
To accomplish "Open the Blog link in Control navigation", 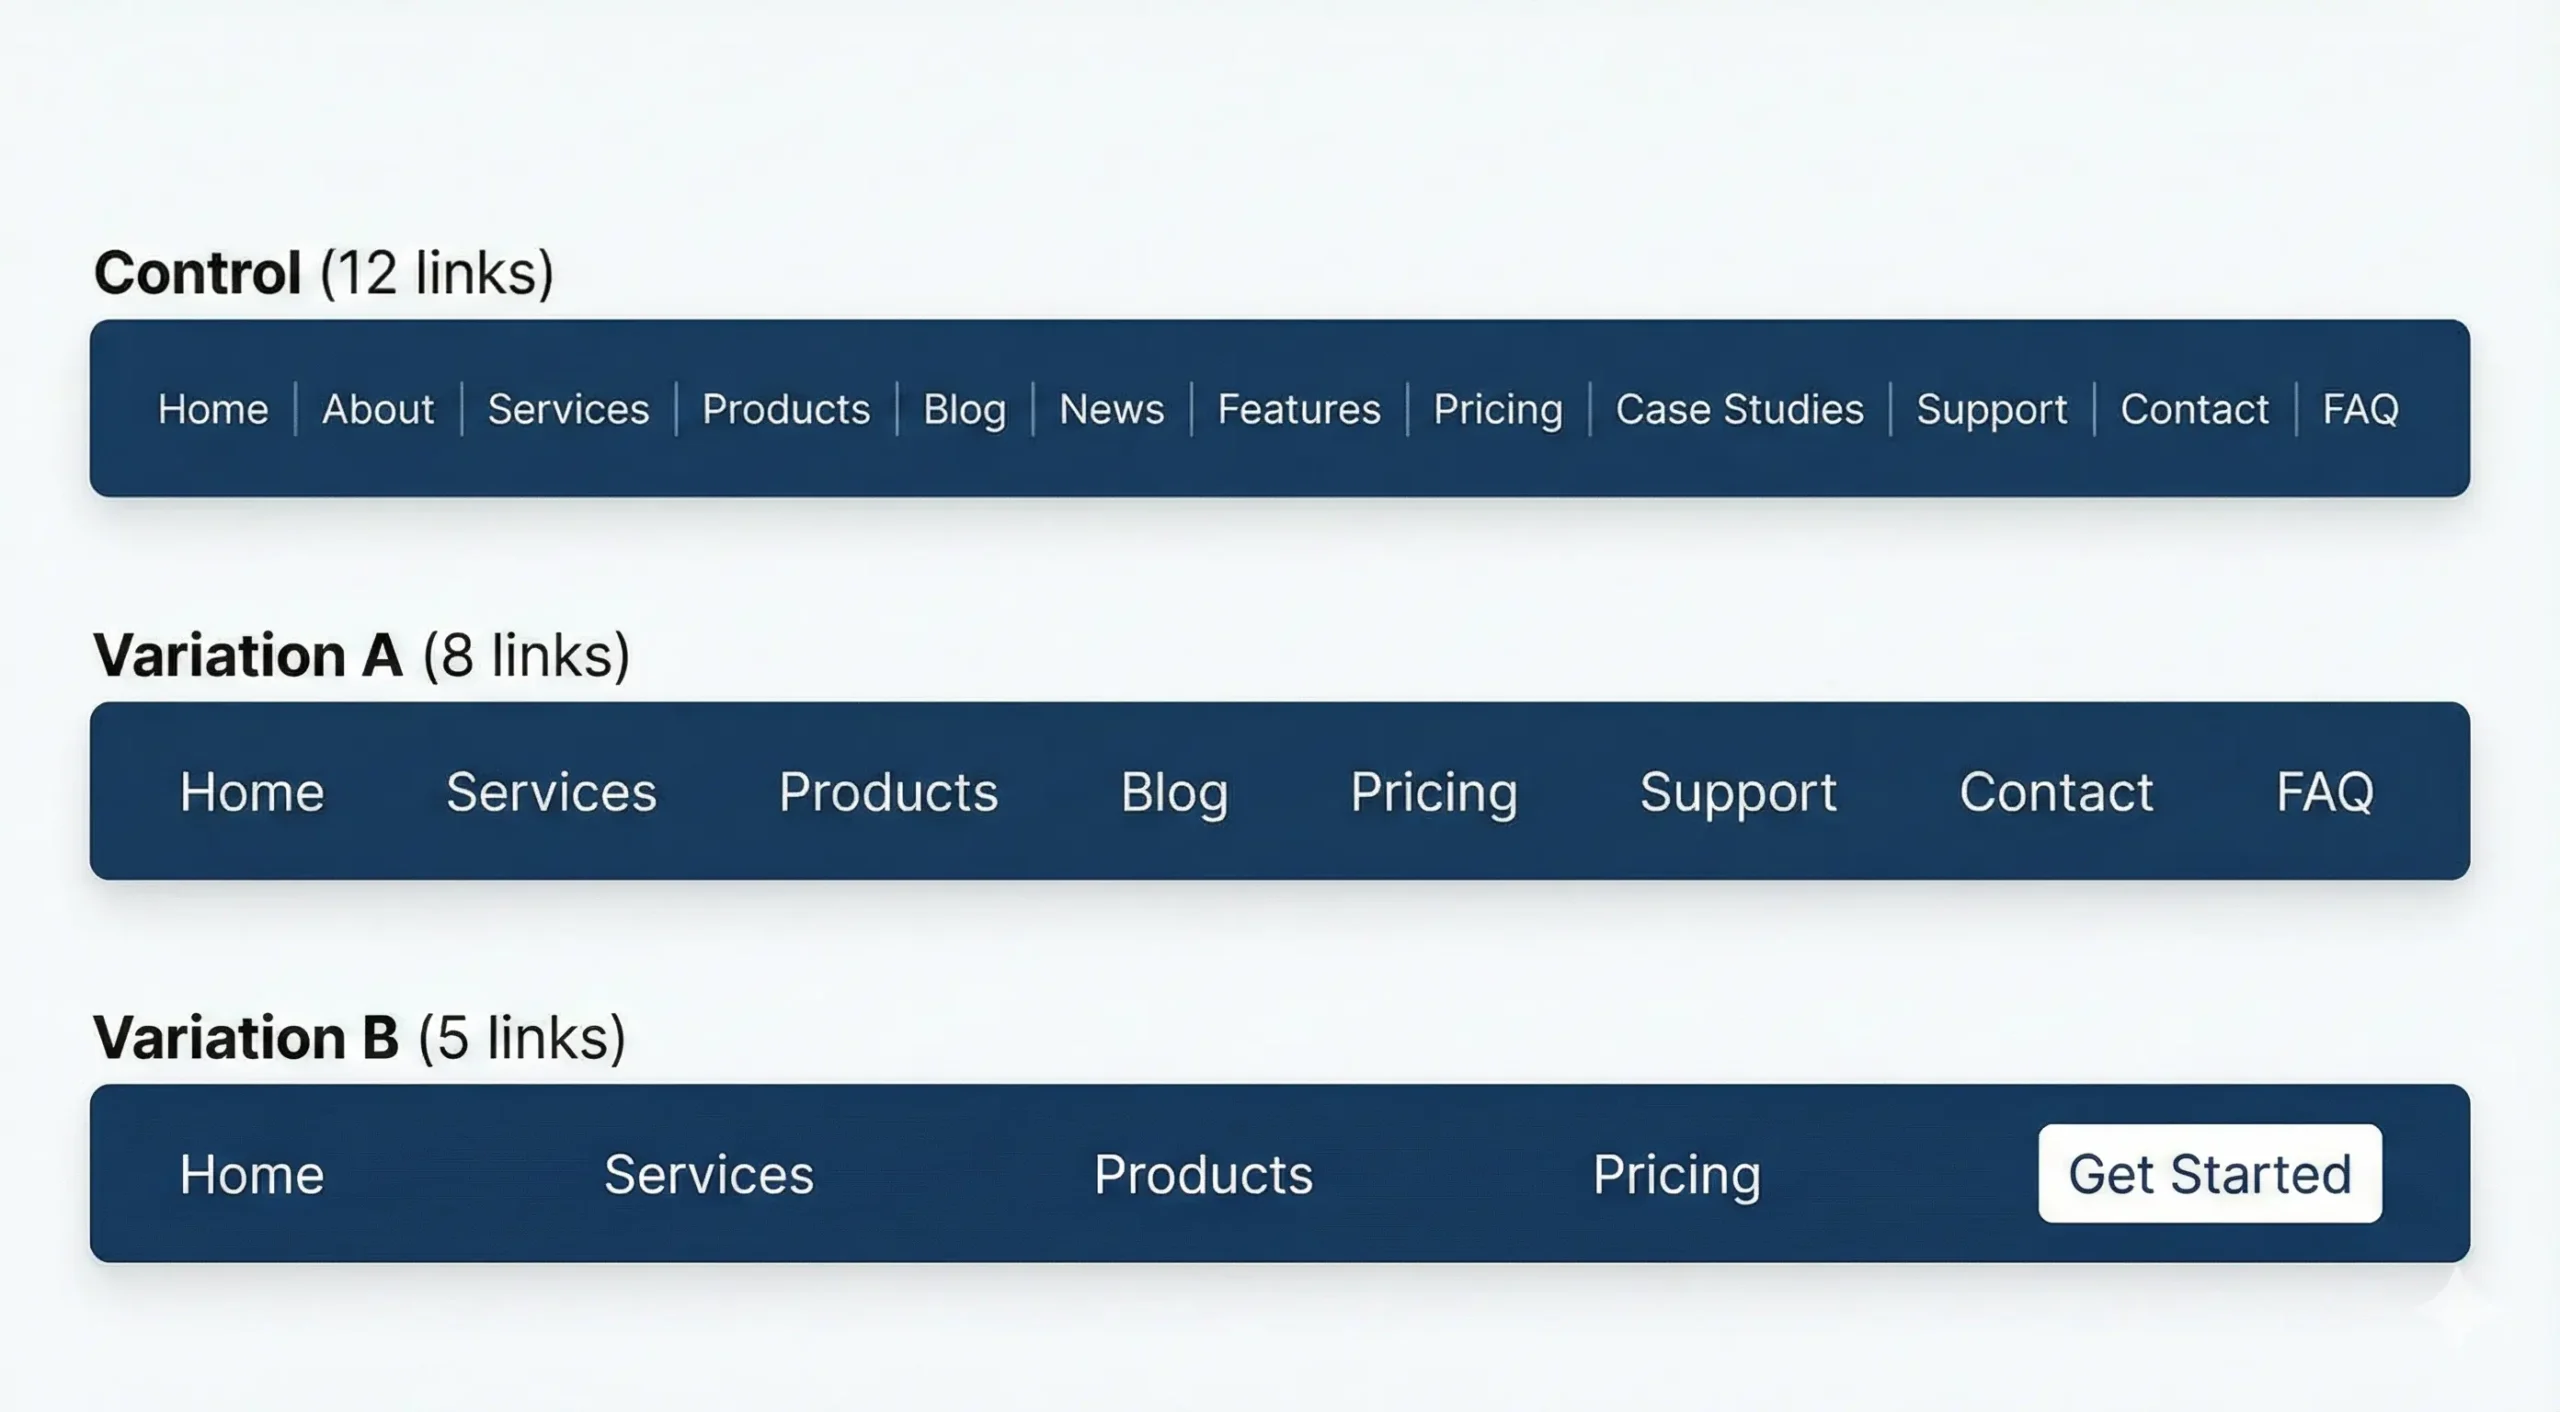I will tap(964, 409).
